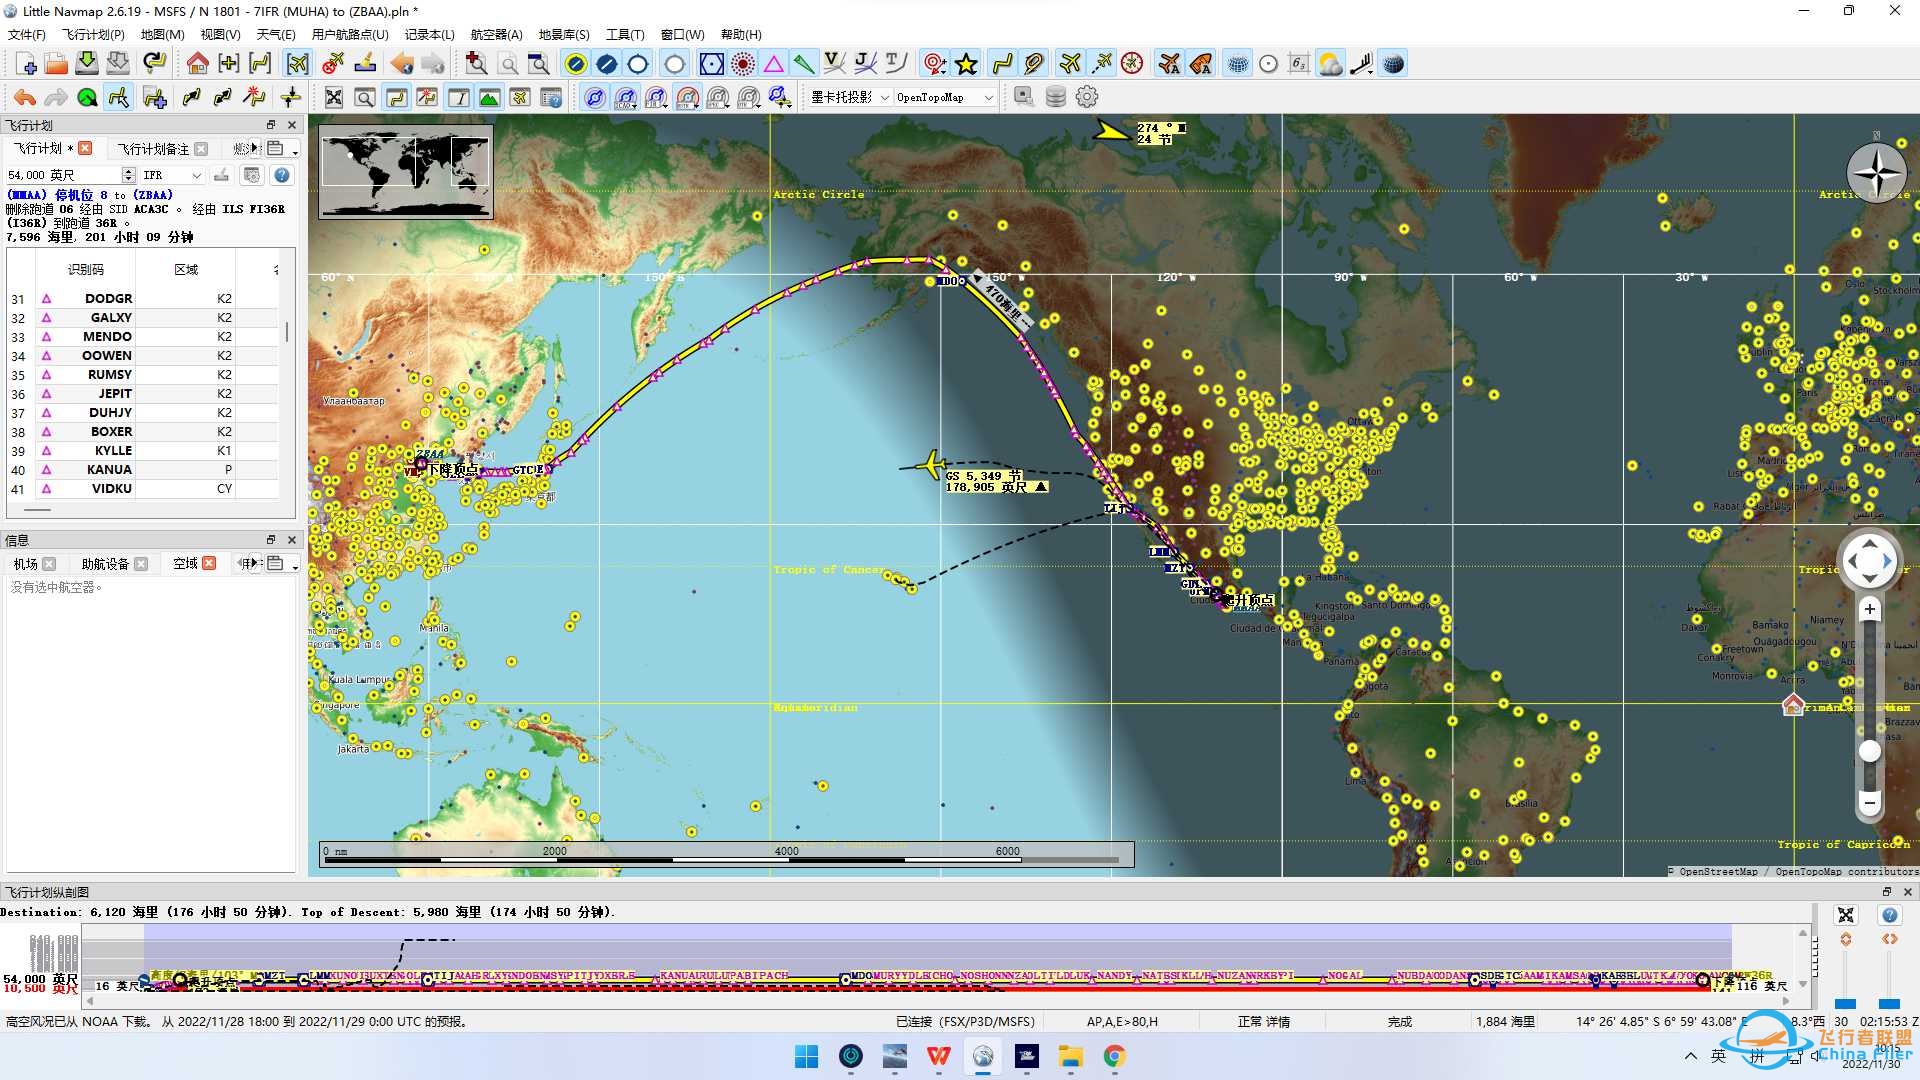Image resolution: width=1920 pixels, height=1080 pixels.
Task: Click the New flight plan icon
Action: point(27,64)
